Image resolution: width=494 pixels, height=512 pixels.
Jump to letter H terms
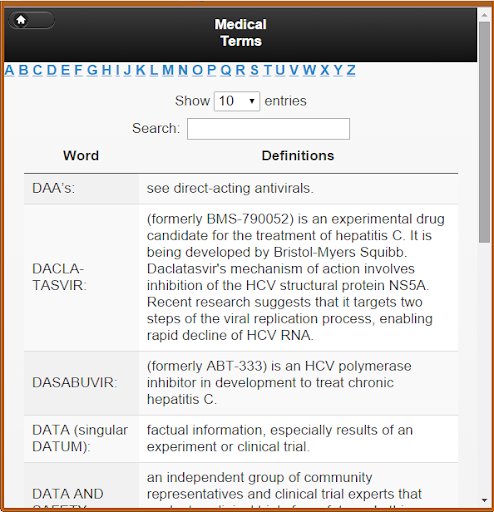tap(107, 70)
